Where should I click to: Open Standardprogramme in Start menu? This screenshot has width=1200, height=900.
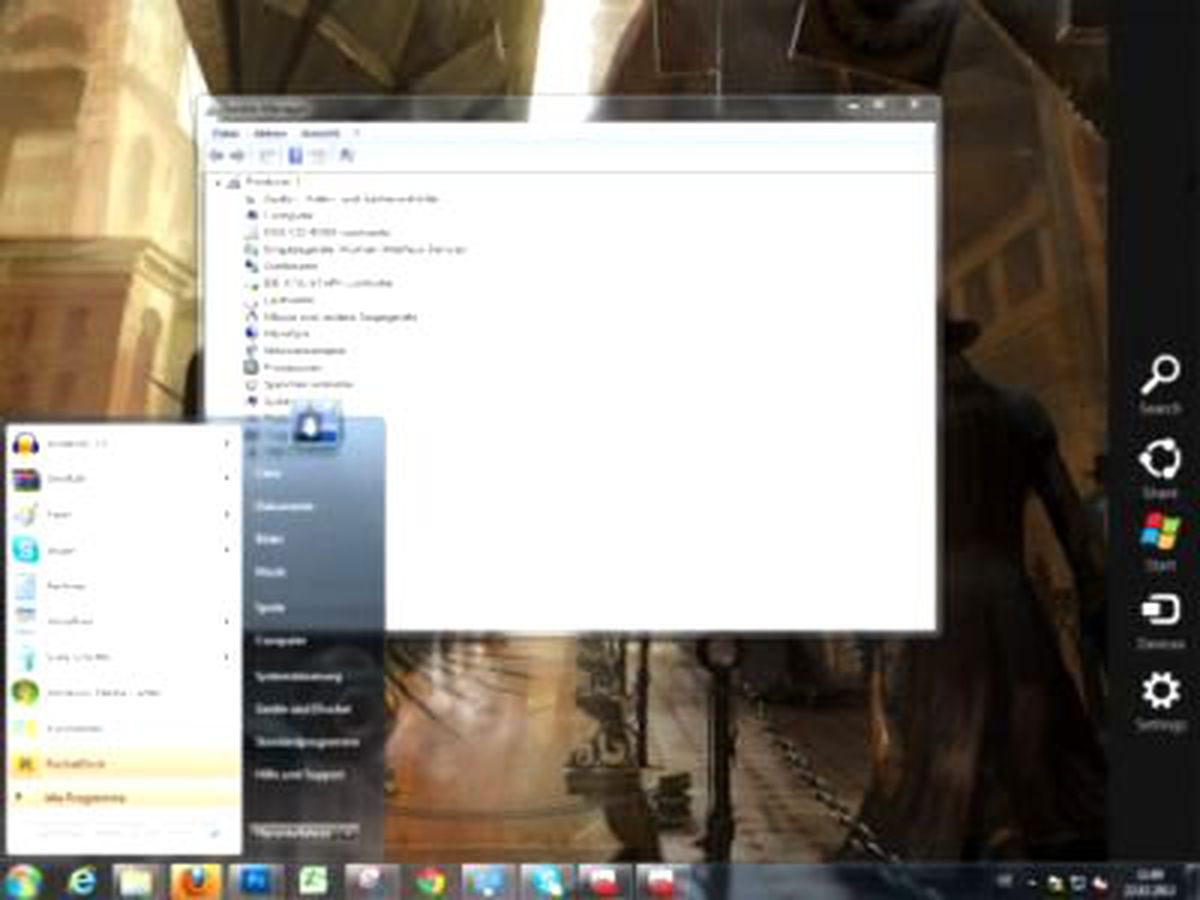point(306,742)
